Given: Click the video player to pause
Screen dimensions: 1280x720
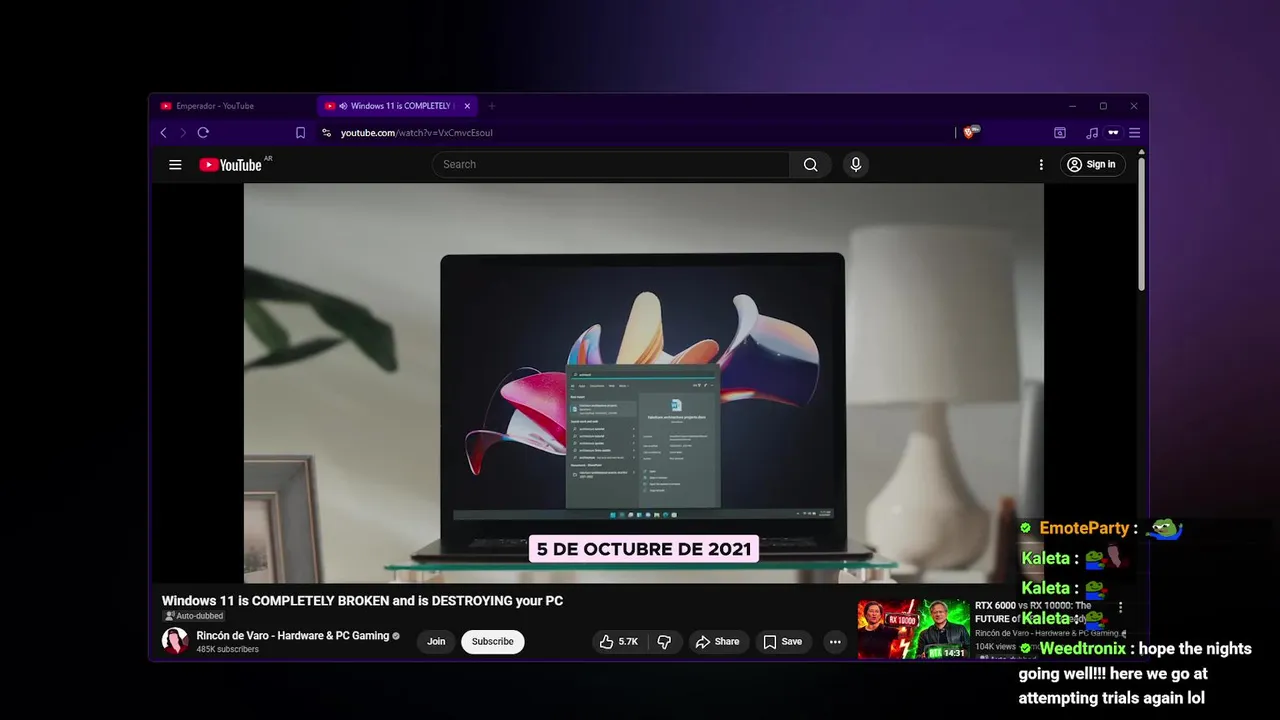Looking at the screenshot, I should click(643, 383).
